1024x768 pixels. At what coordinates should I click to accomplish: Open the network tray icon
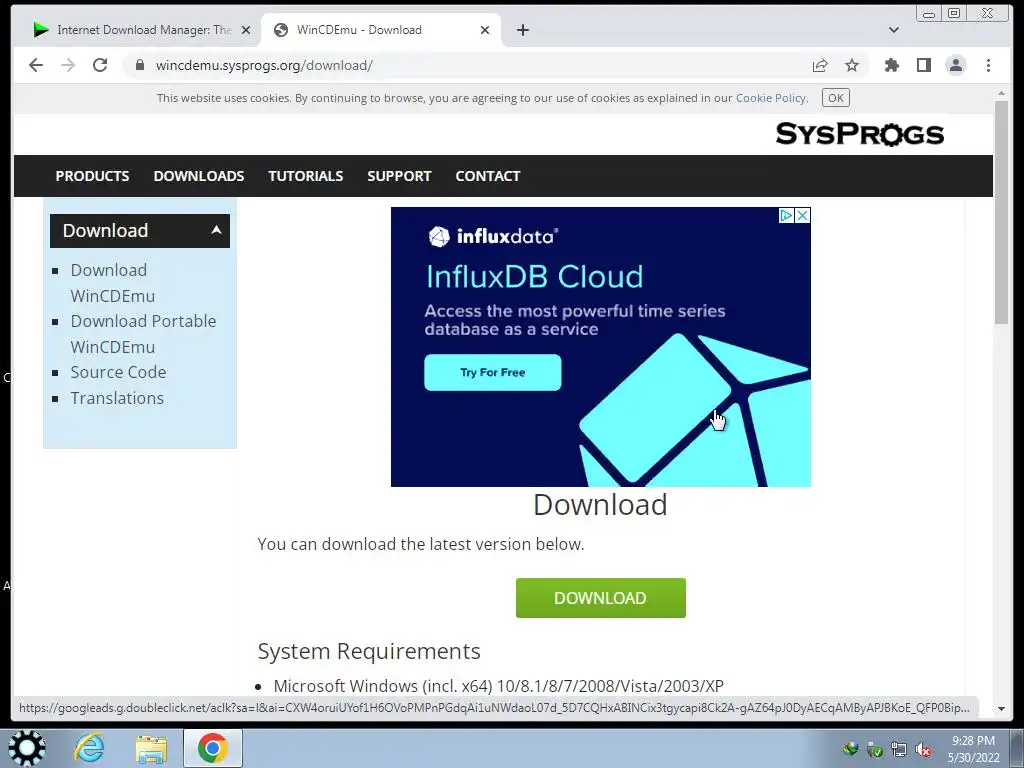pos(899,750)
